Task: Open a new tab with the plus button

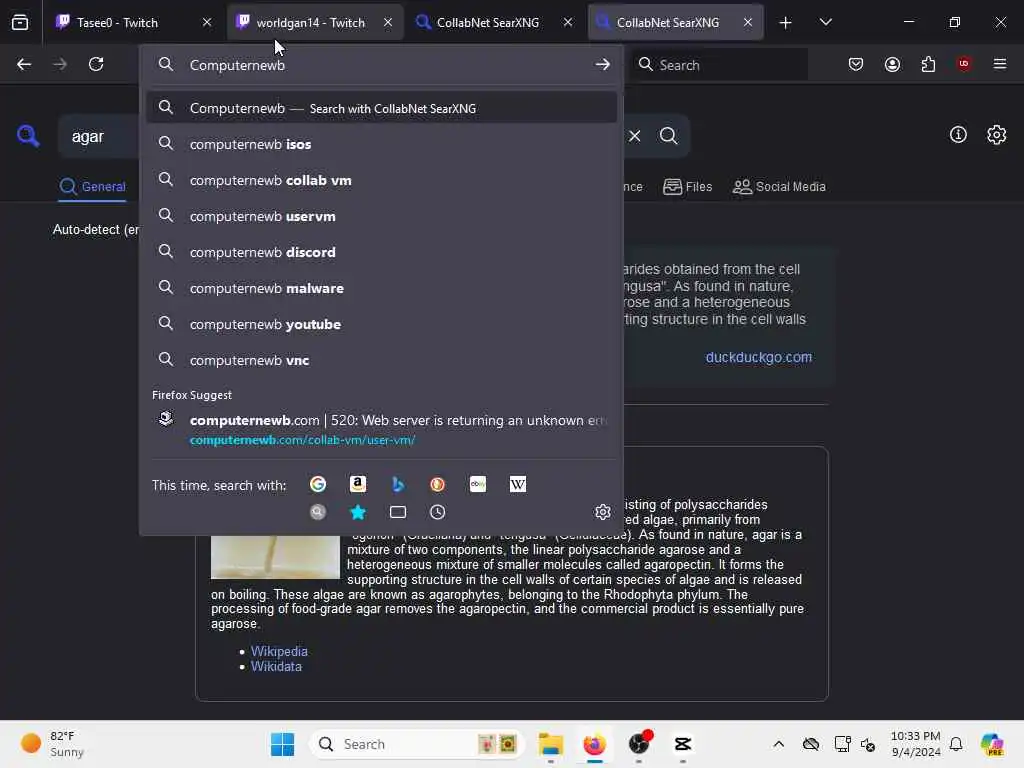Action: [785, 23]
